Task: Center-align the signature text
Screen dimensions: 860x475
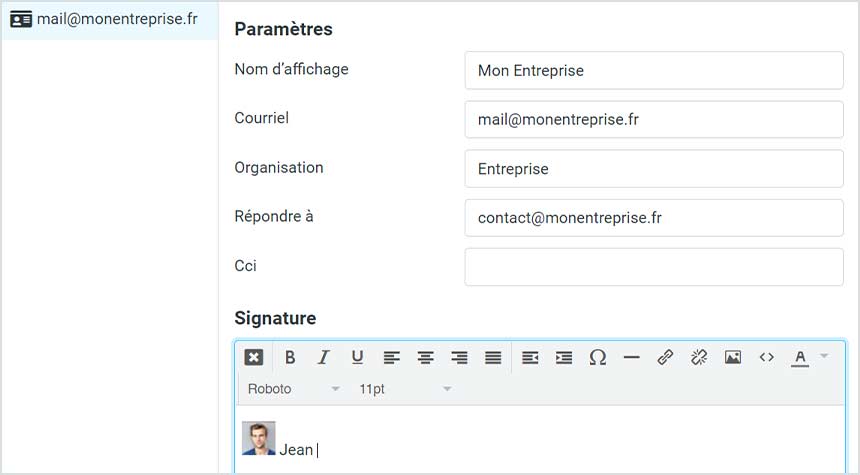Action: (x=425, y=358)
